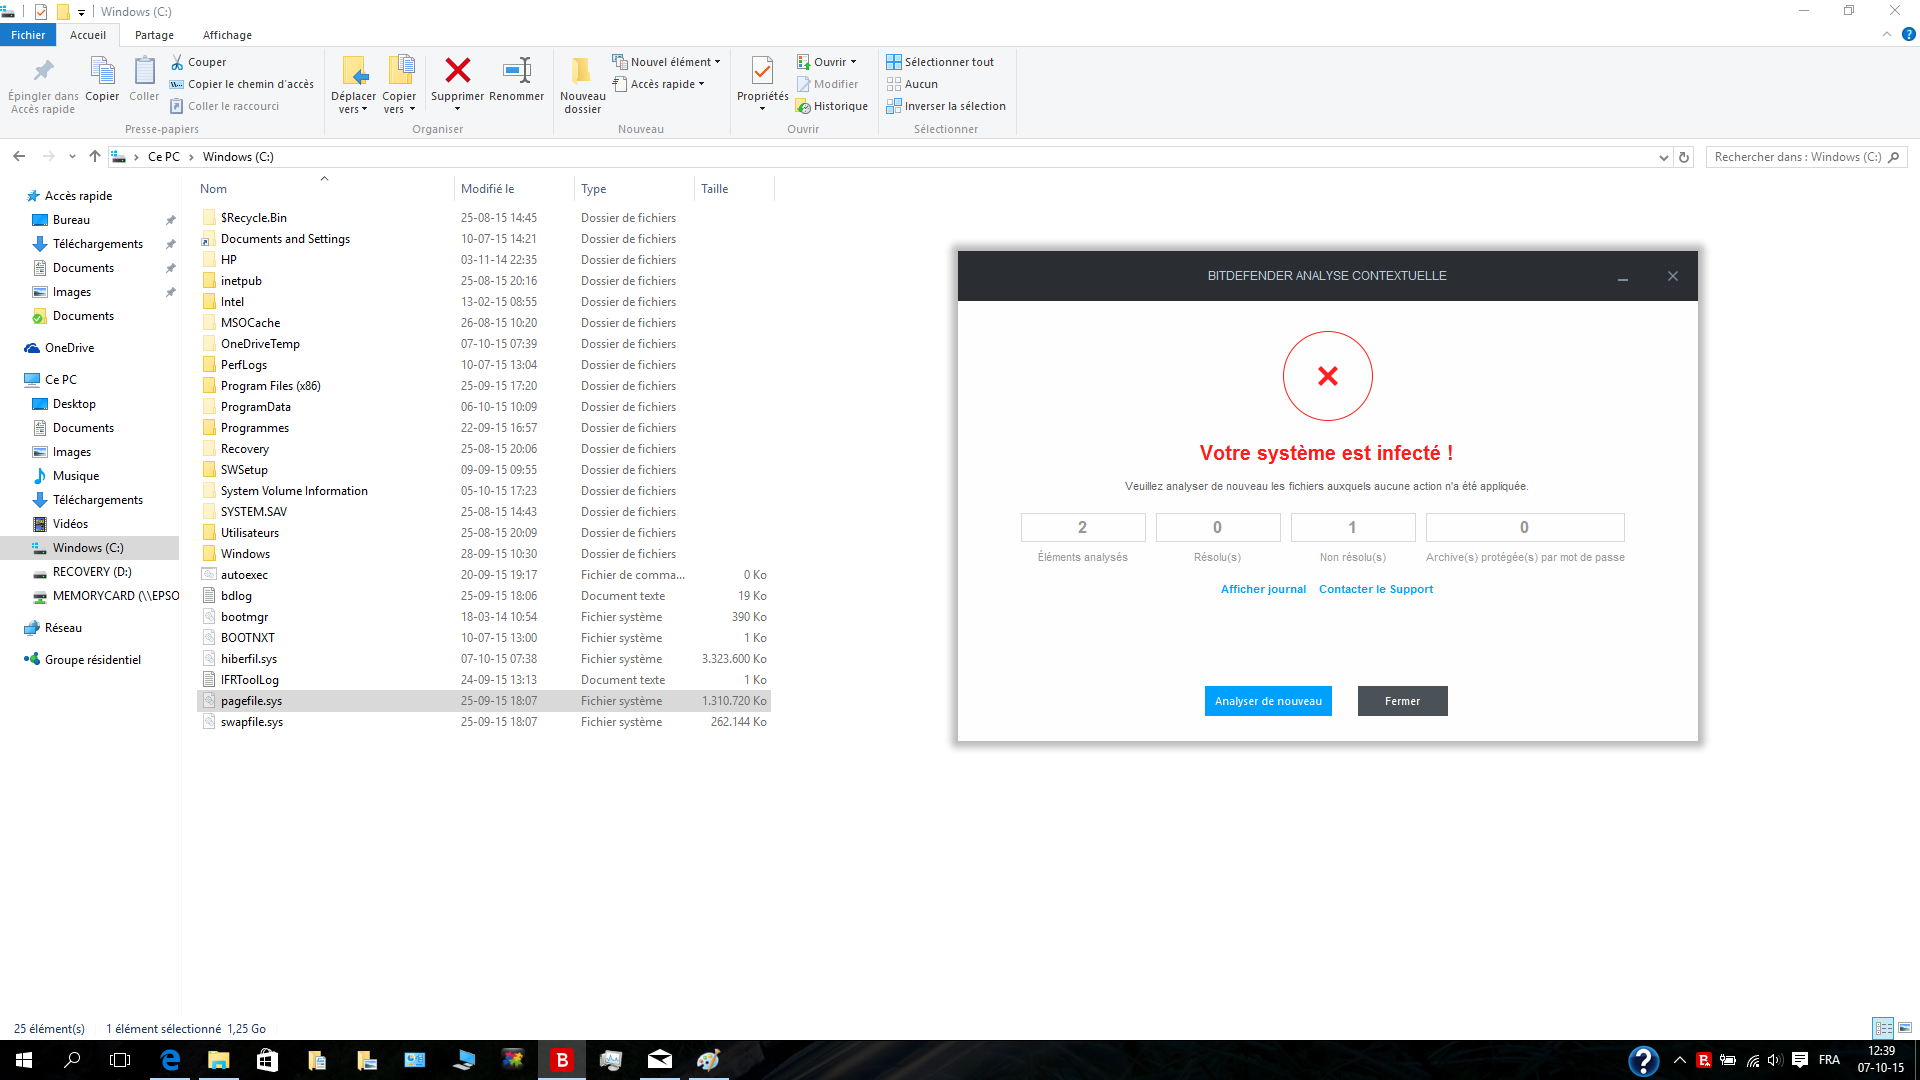The height and width of the screenshot is (1080, 1920).
Task: Click Historique in Ouvrir group
Action: click(x=831, y=106)
